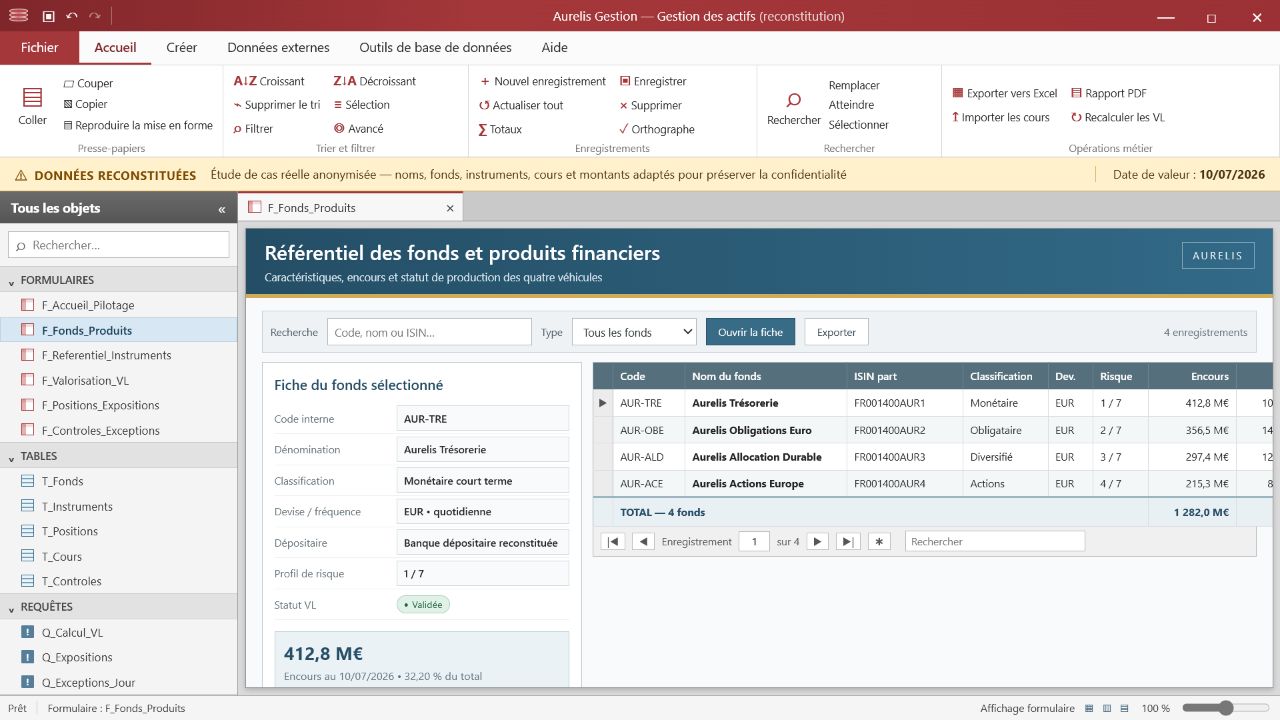Switch to Données externes tab
The image size is (1280, 720).
[278, 47]
